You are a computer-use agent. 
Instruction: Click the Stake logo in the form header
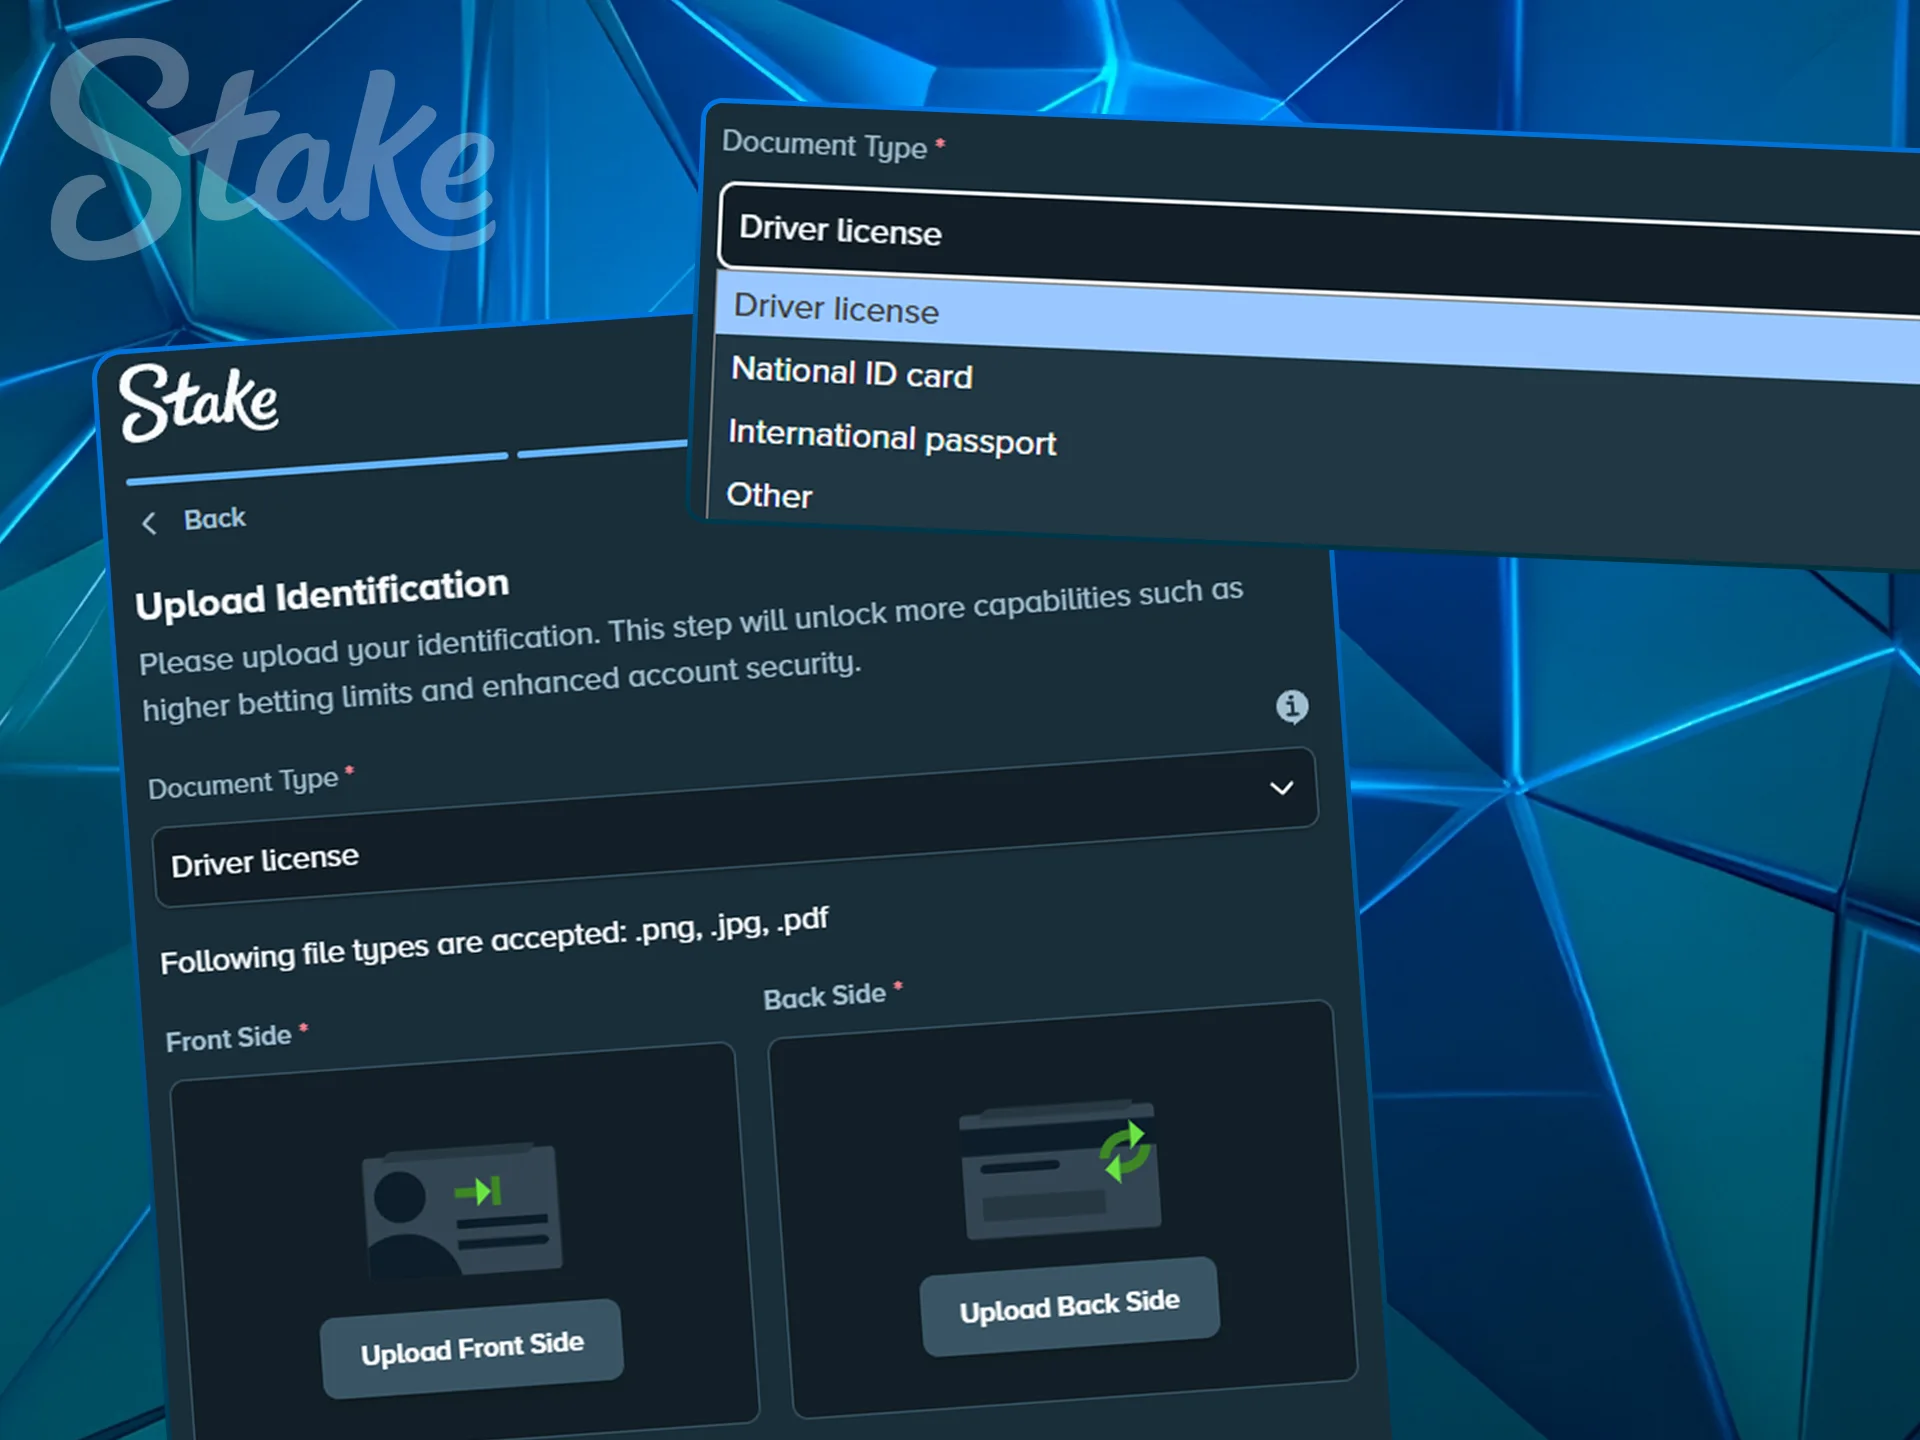pyautogui.click(x=199, y=402)
